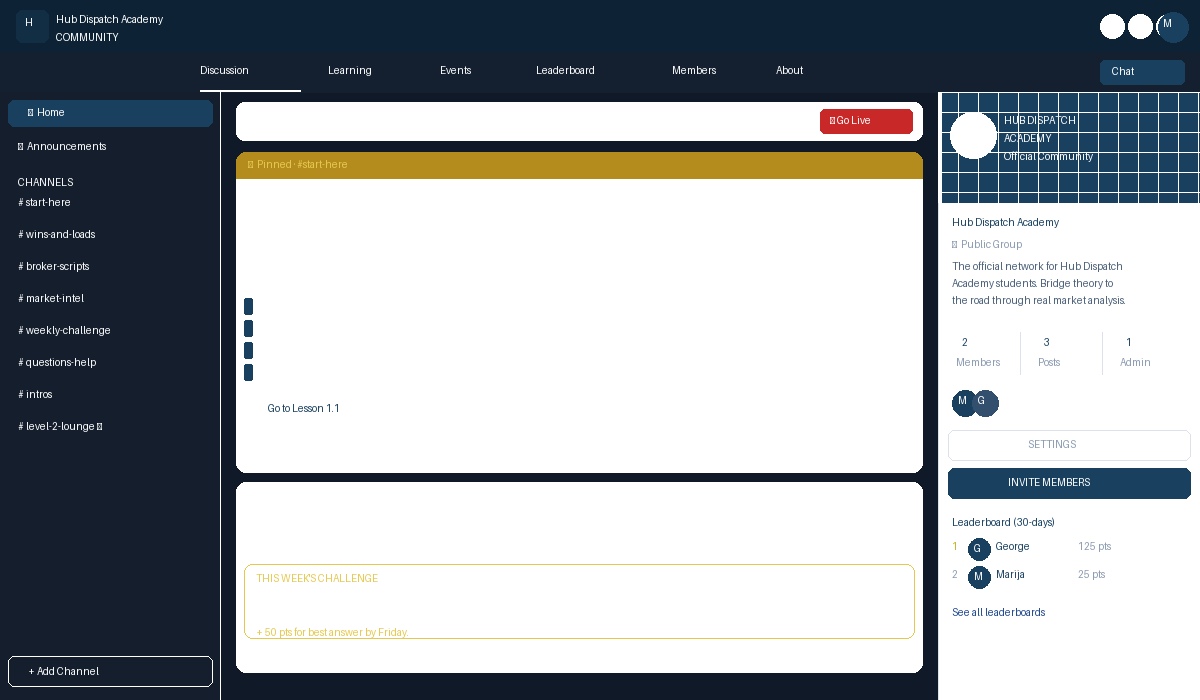The width and height of the screenshot is (1200, 700).
Task: Click INVITE MEMBERS button
Action: pos(1069,483)
